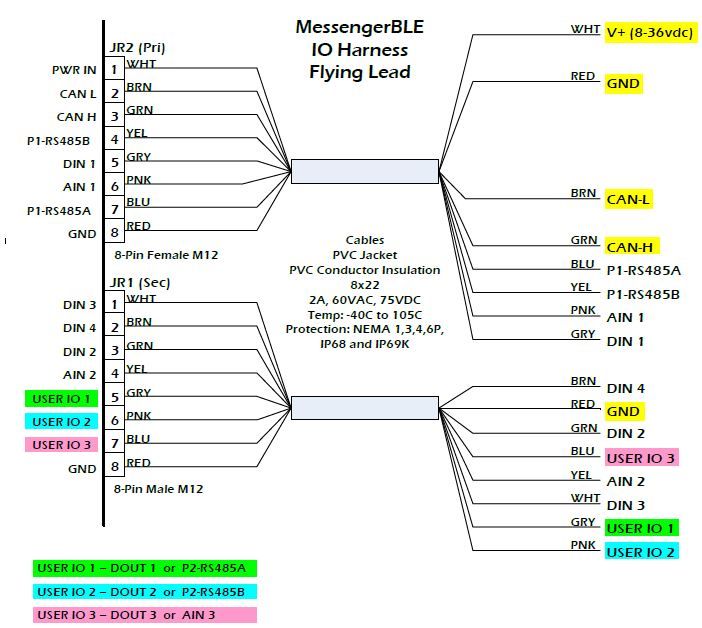Viewport: 702px width, 628px height.
Task: Select the pink USER IO 3 label beside JR1 pin 7
Action: point(61,445)
